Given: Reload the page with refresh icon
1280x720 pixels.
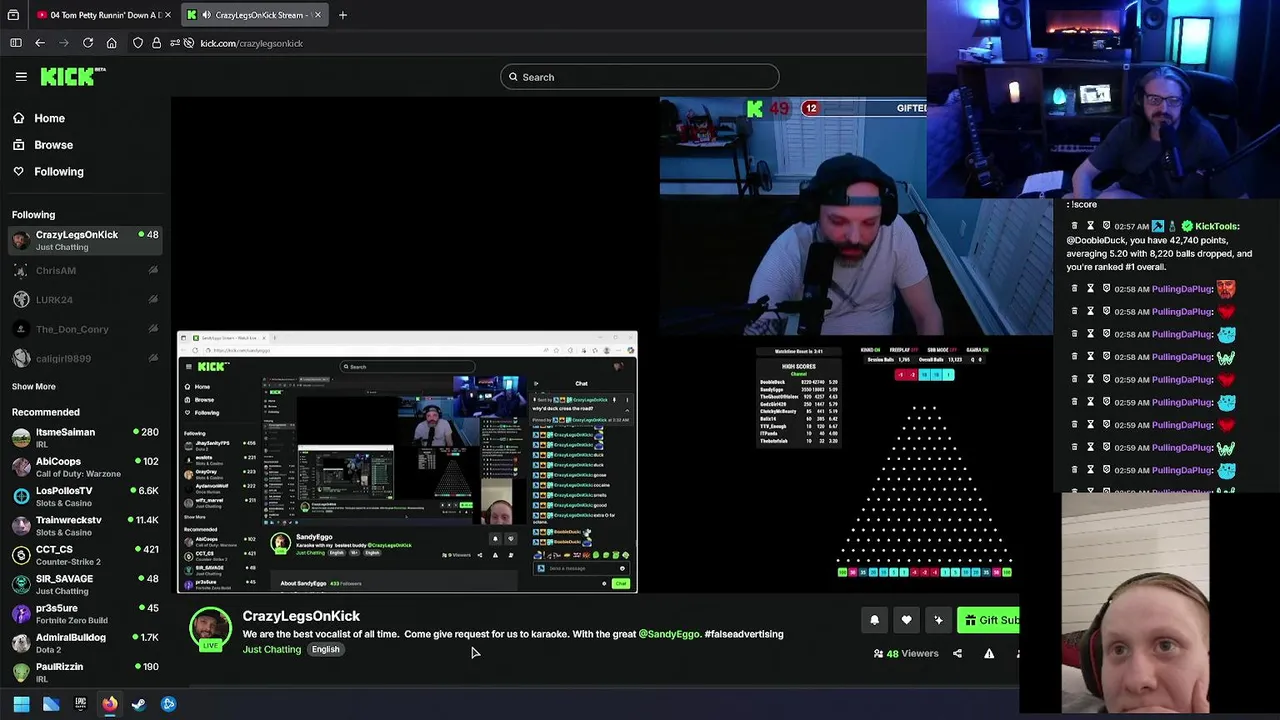Looking at the screenshot, I should pyautogui.click(x=88, y=43).
